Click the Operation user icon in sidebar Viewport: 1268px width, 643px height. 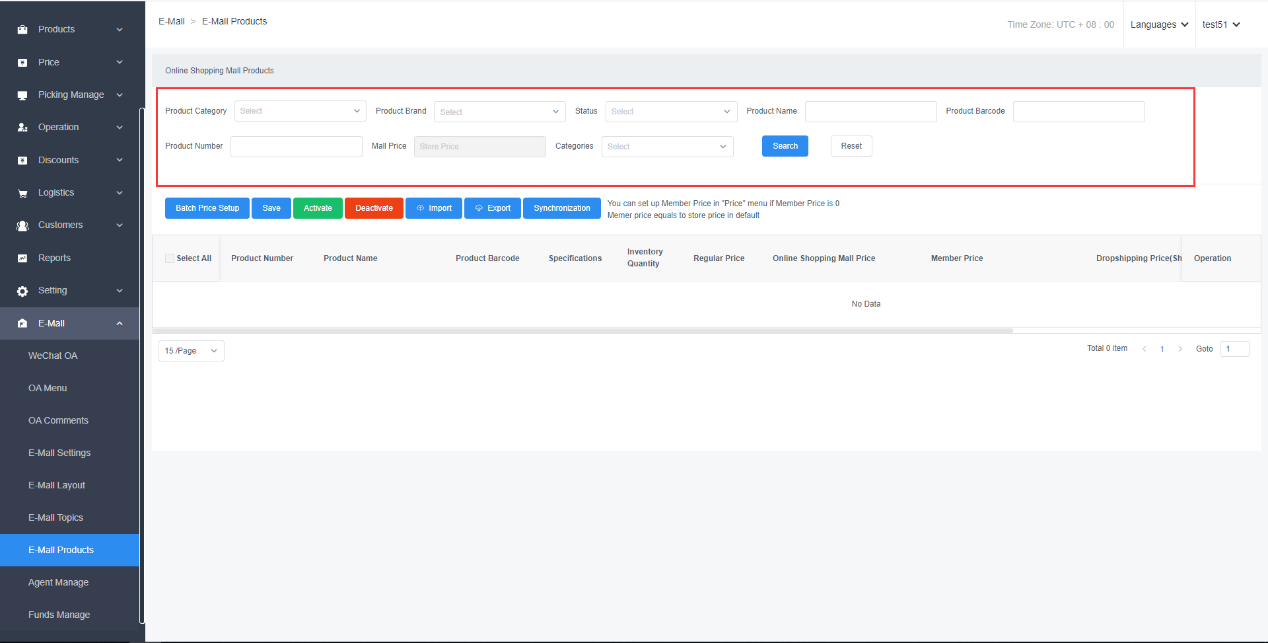pyautogui.click(x=22, y=128)
